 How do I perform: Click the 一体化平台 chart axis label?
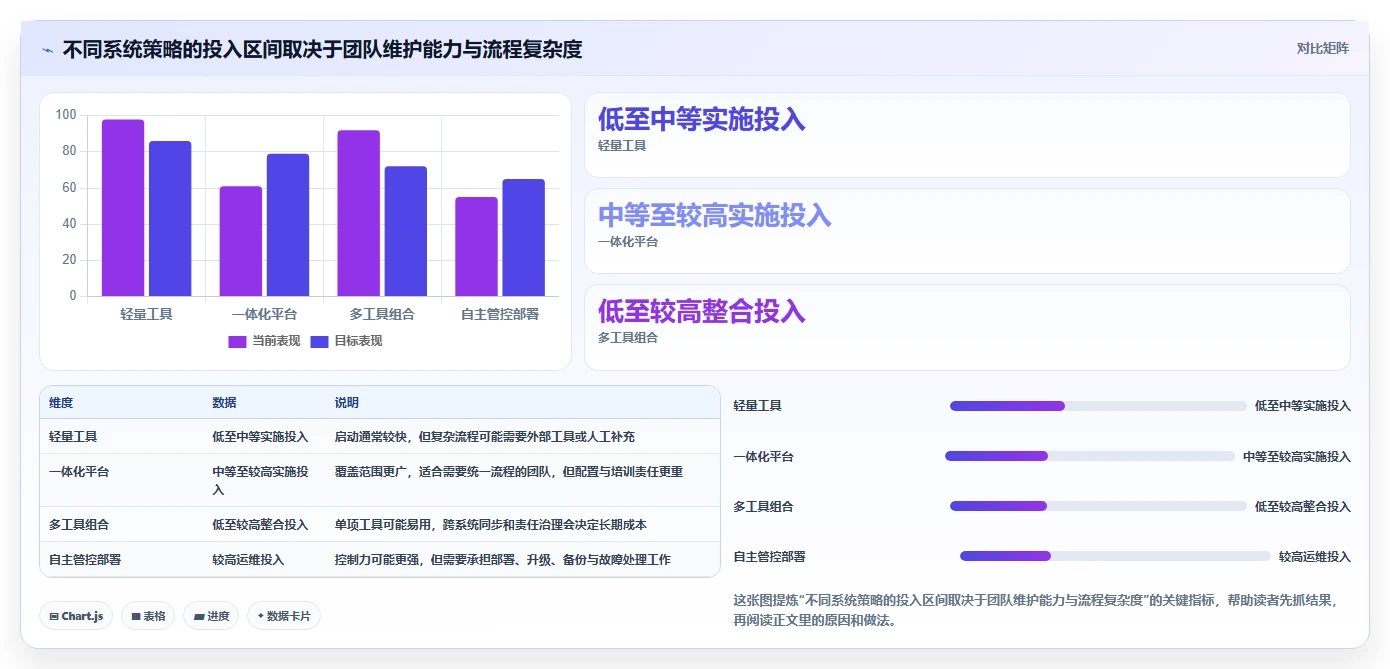[264, 314]
